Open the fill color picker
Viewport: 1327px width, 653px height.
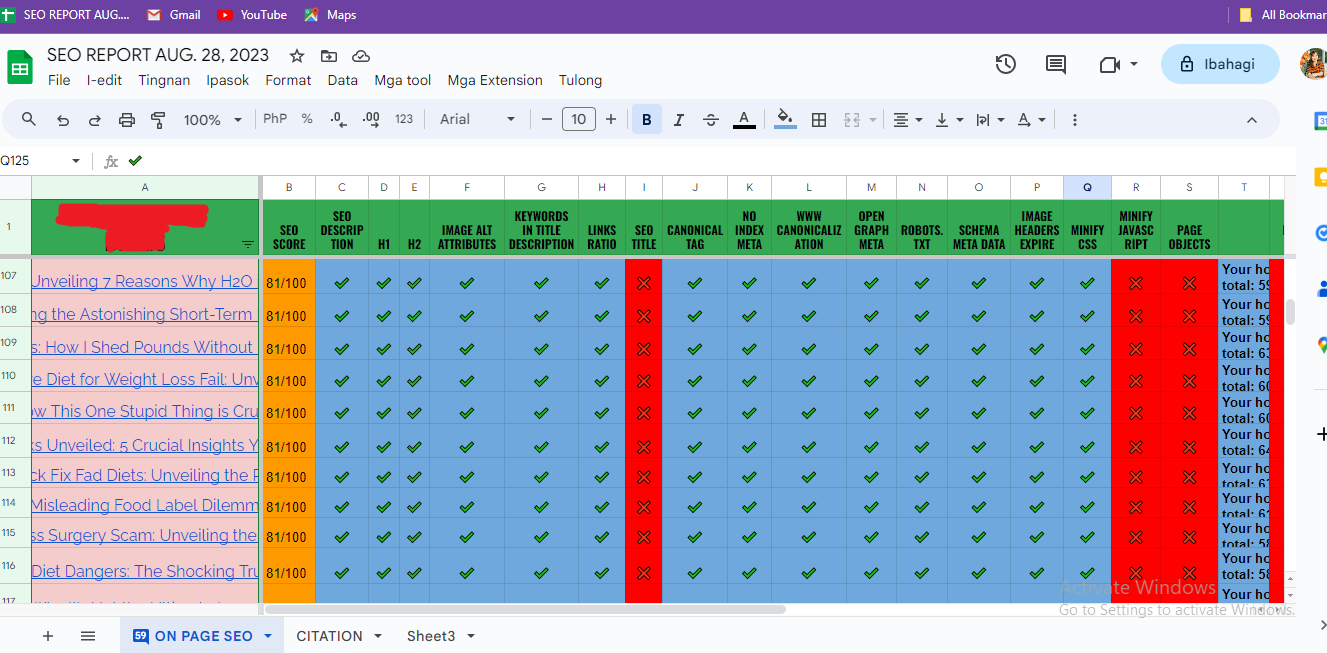tap(786, 120)
